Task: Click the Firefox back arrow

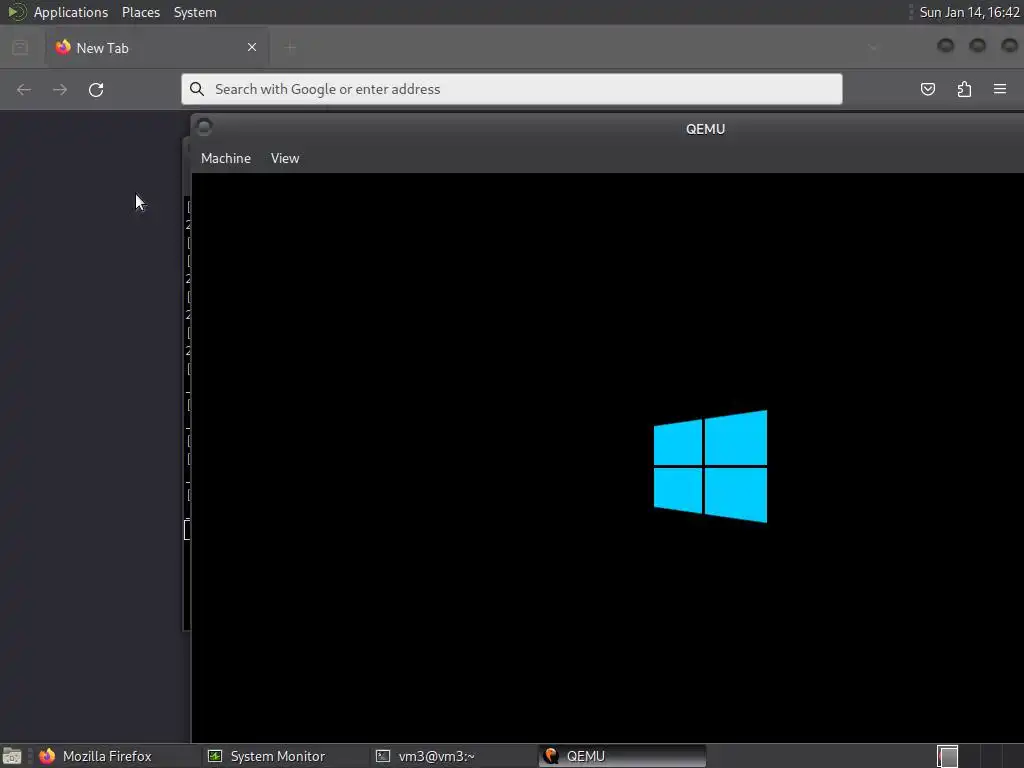Action: pyautogui.click(x=24, y=89)
